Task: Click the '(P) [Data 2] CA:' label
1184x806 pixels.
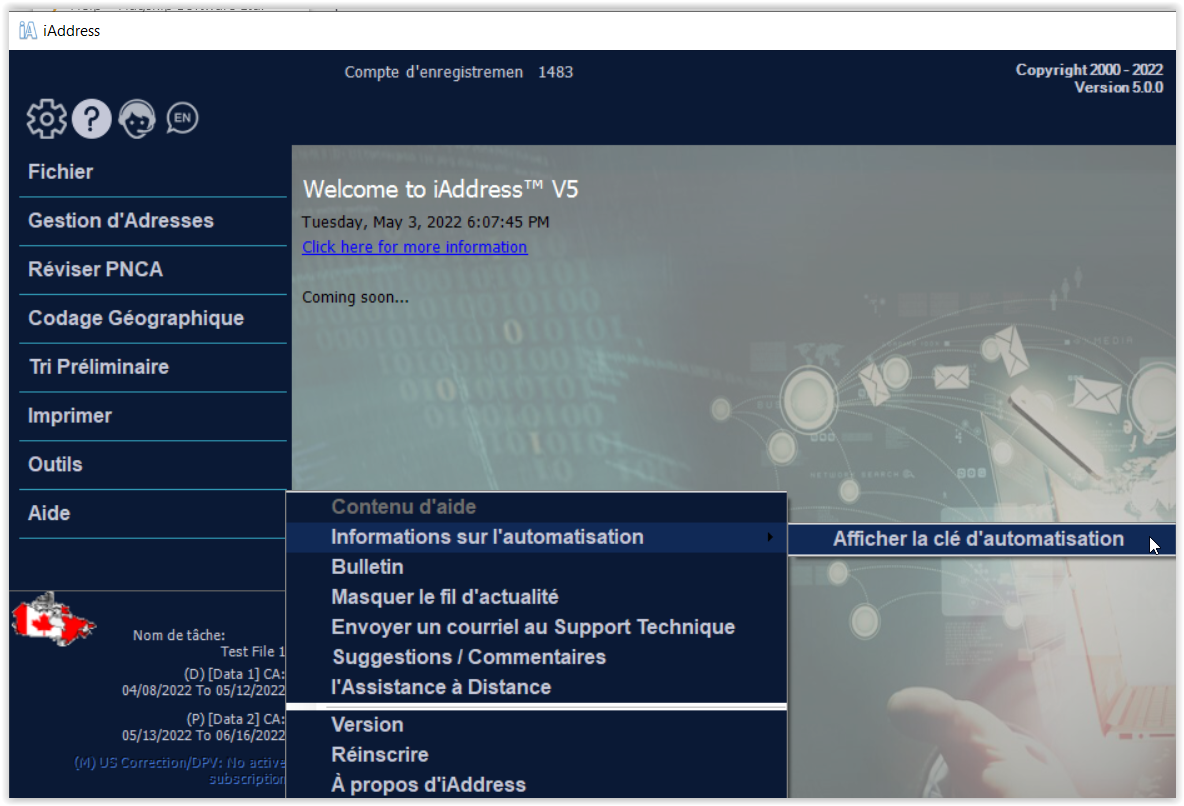Action: 236,719
